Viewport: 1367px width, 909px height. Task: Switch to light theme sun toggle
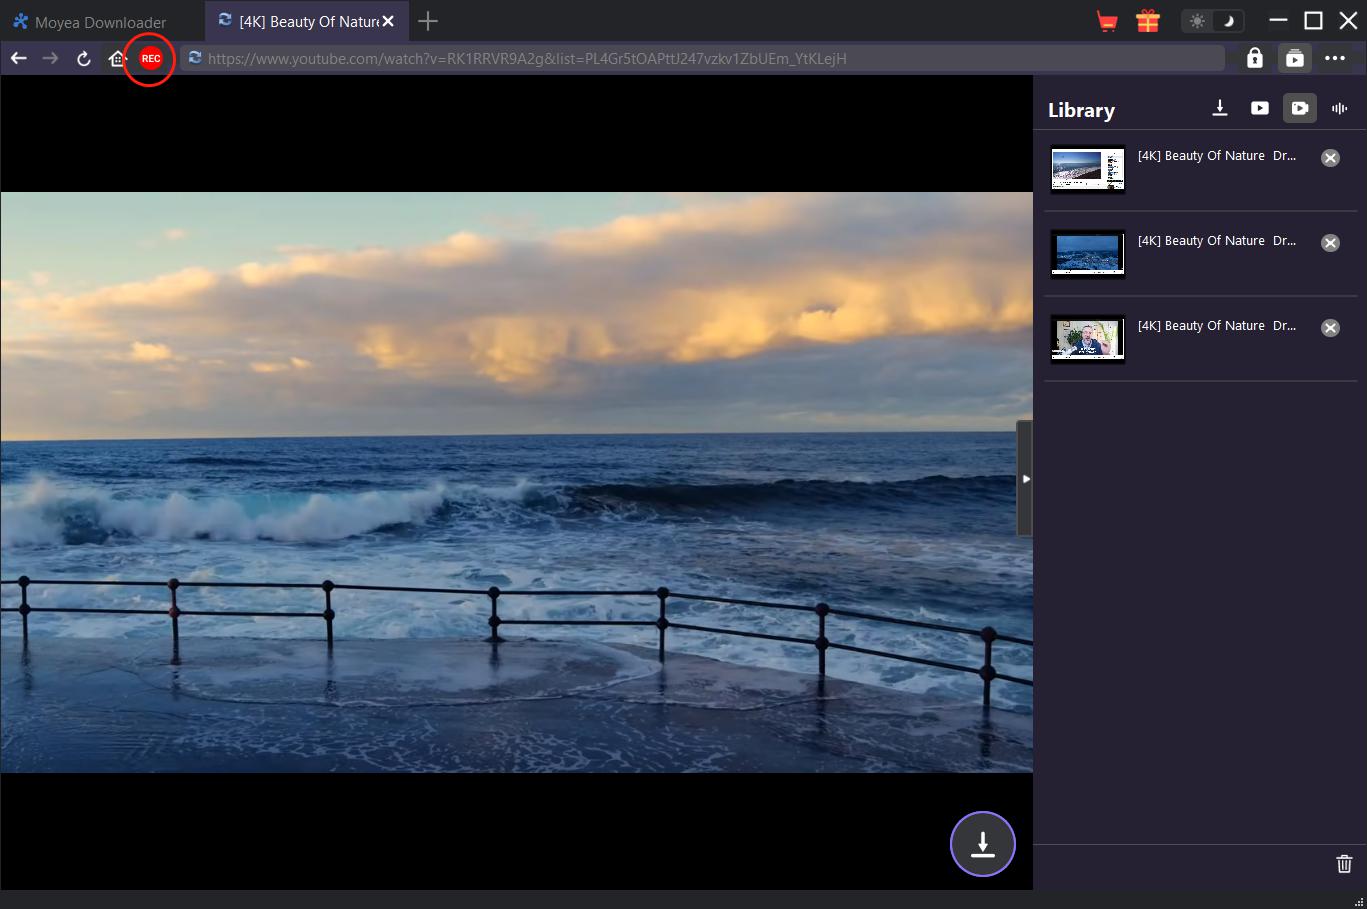[x=1197, y=21]
